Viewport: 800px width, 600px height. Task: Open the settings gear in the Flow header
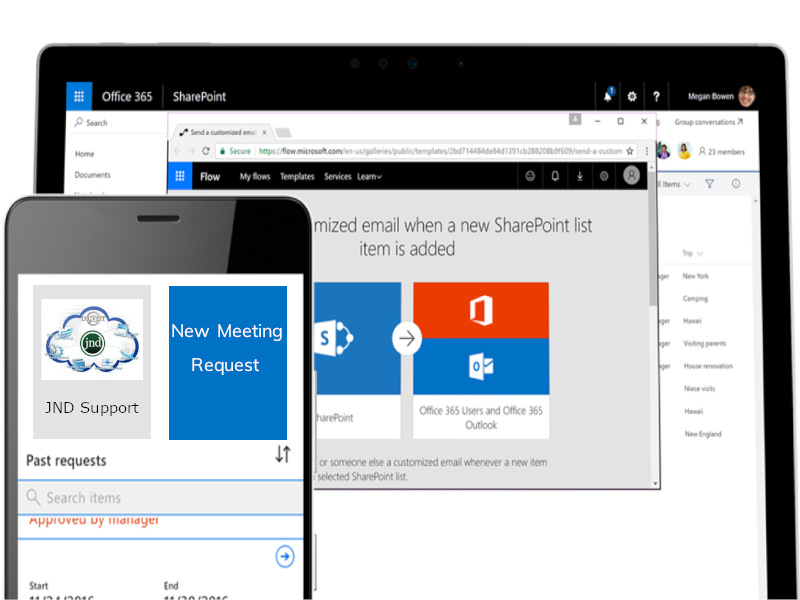coord(604,176)
